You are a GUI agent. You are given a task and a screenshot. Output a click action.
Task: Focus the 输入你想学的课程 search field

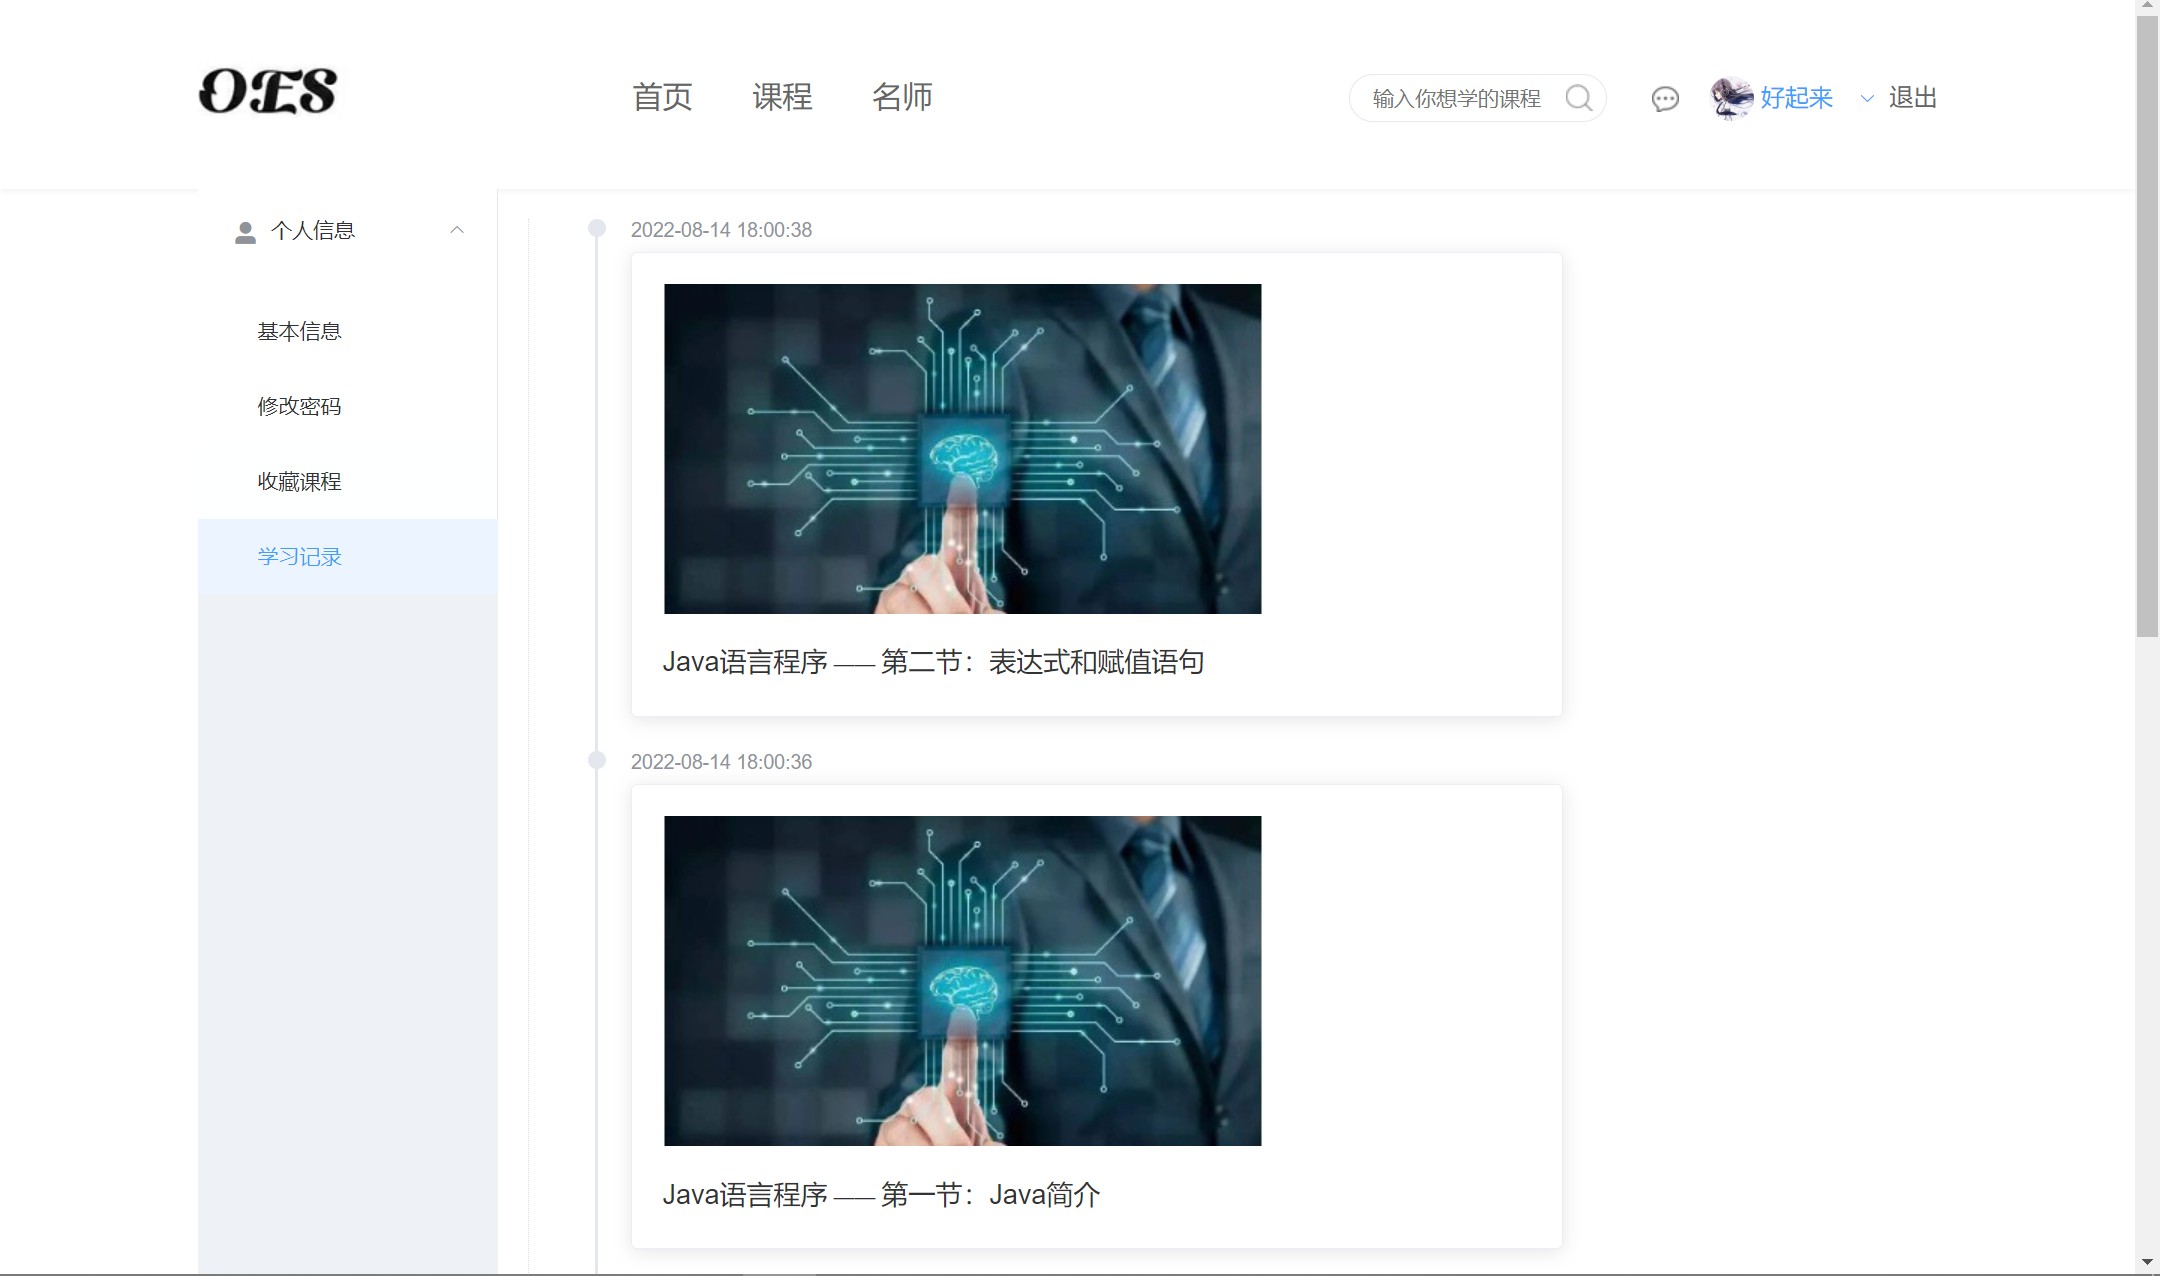tap(1456, 99)
